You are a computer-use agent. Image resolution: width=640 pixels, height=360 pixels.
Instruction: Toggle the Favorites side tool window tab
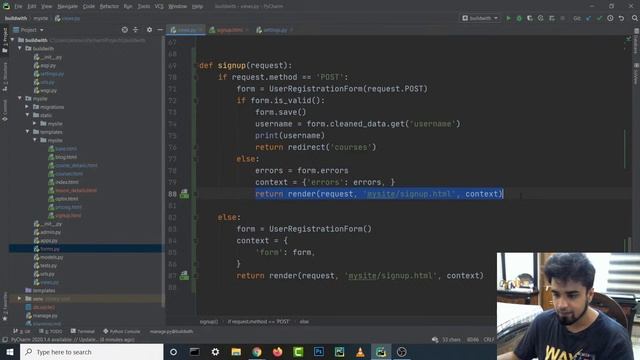[4, 306]
